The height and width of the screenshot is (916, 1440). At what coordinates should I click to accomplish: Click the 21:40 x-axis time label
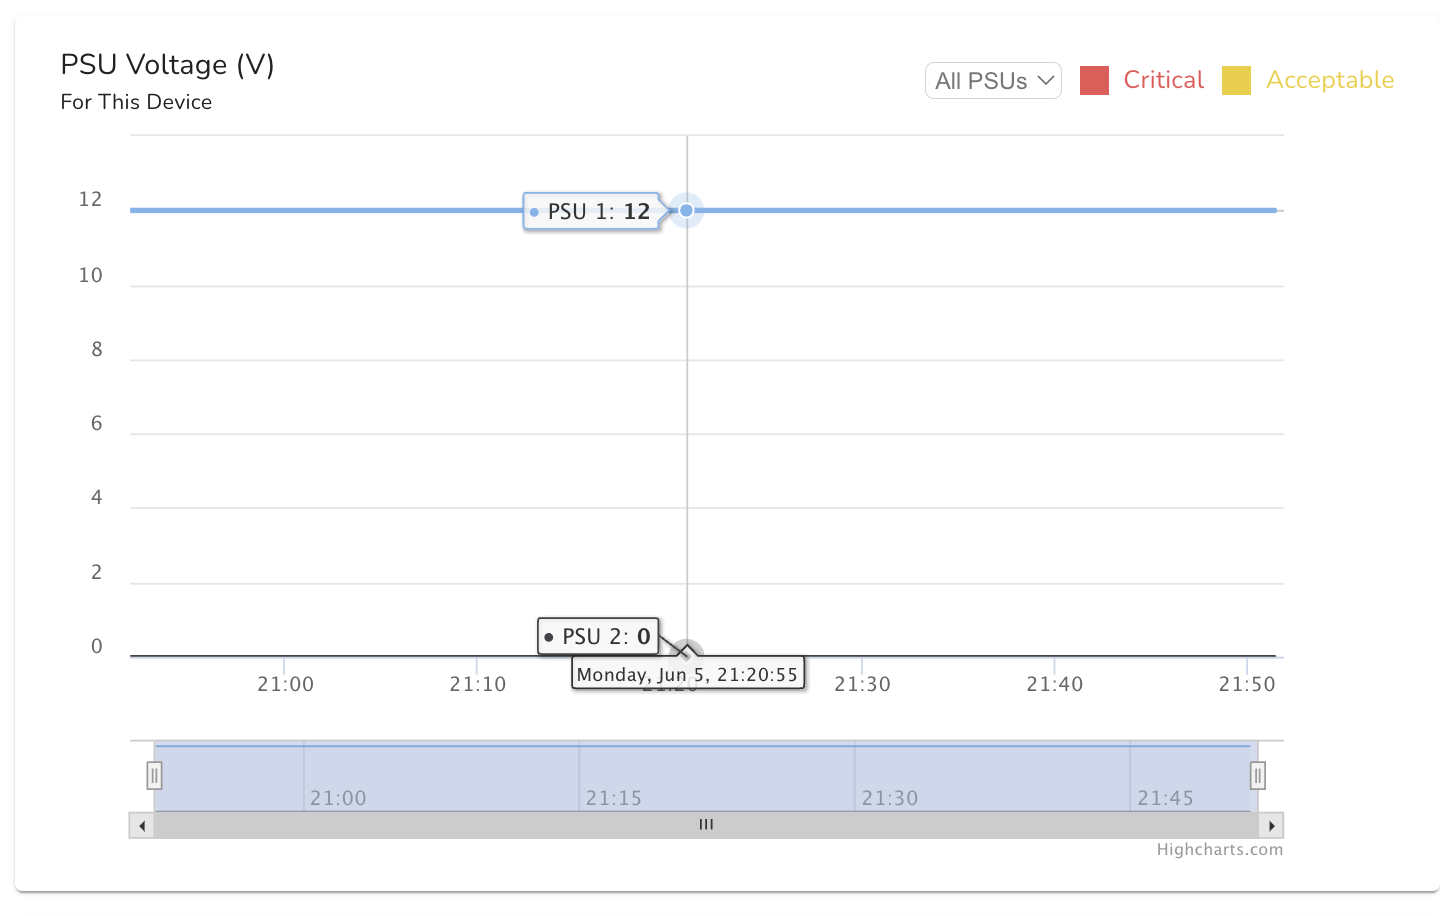pyautogui.click(x=1054, y=684)
